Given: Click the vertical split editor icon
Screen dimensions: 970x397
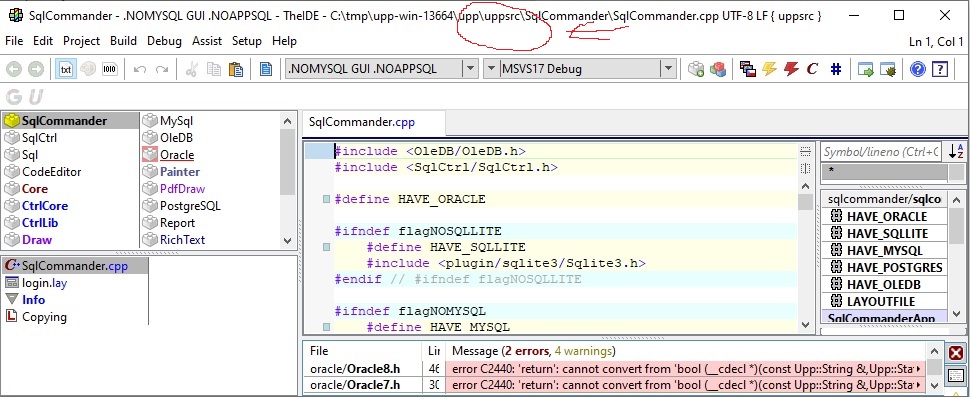Looking at the screenshot, I should tap(805, 168).
